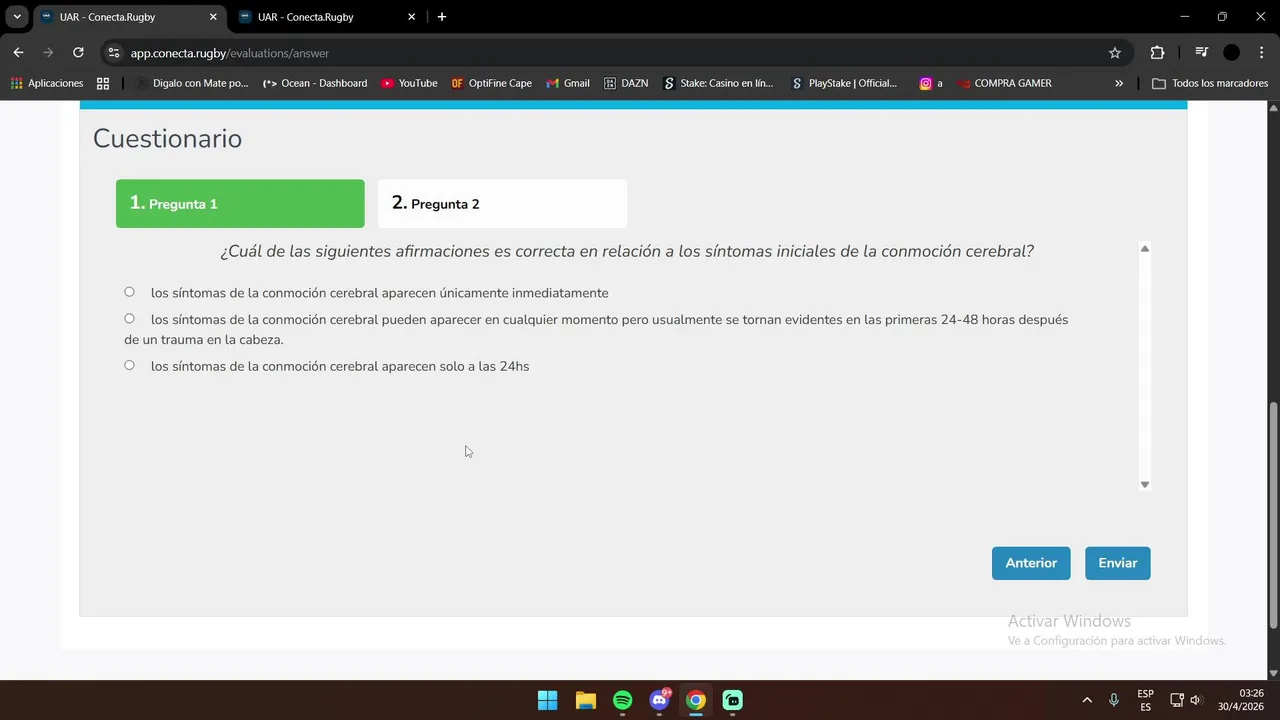The image size is (1280, 720).
Task: Click the browser page vertical scrollbar thumb
Action: pos(1273,515)
